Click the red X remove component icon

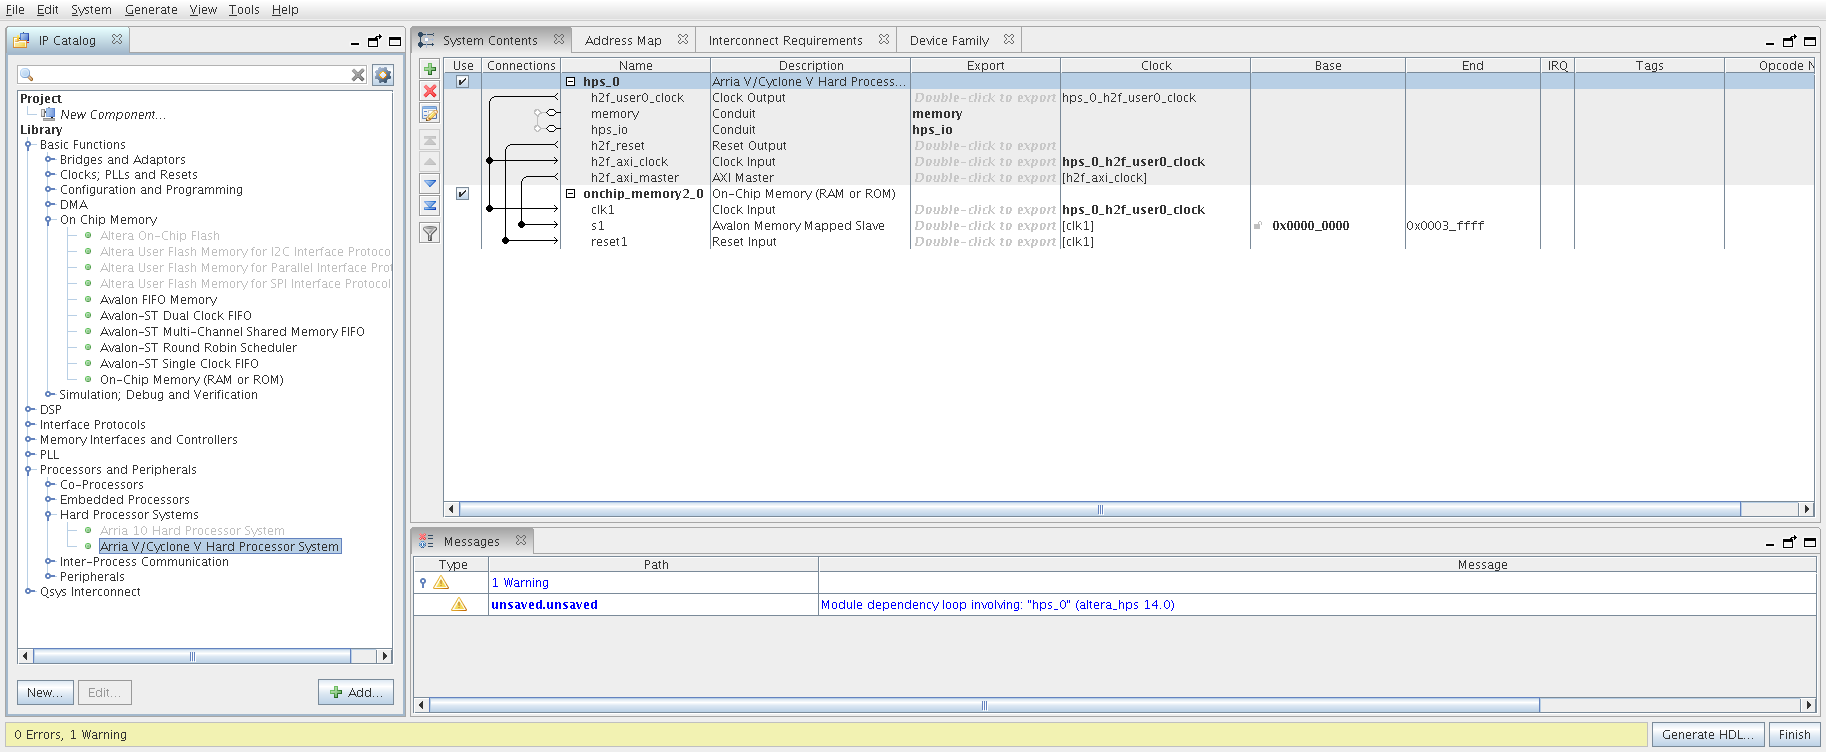pos(430,91)
